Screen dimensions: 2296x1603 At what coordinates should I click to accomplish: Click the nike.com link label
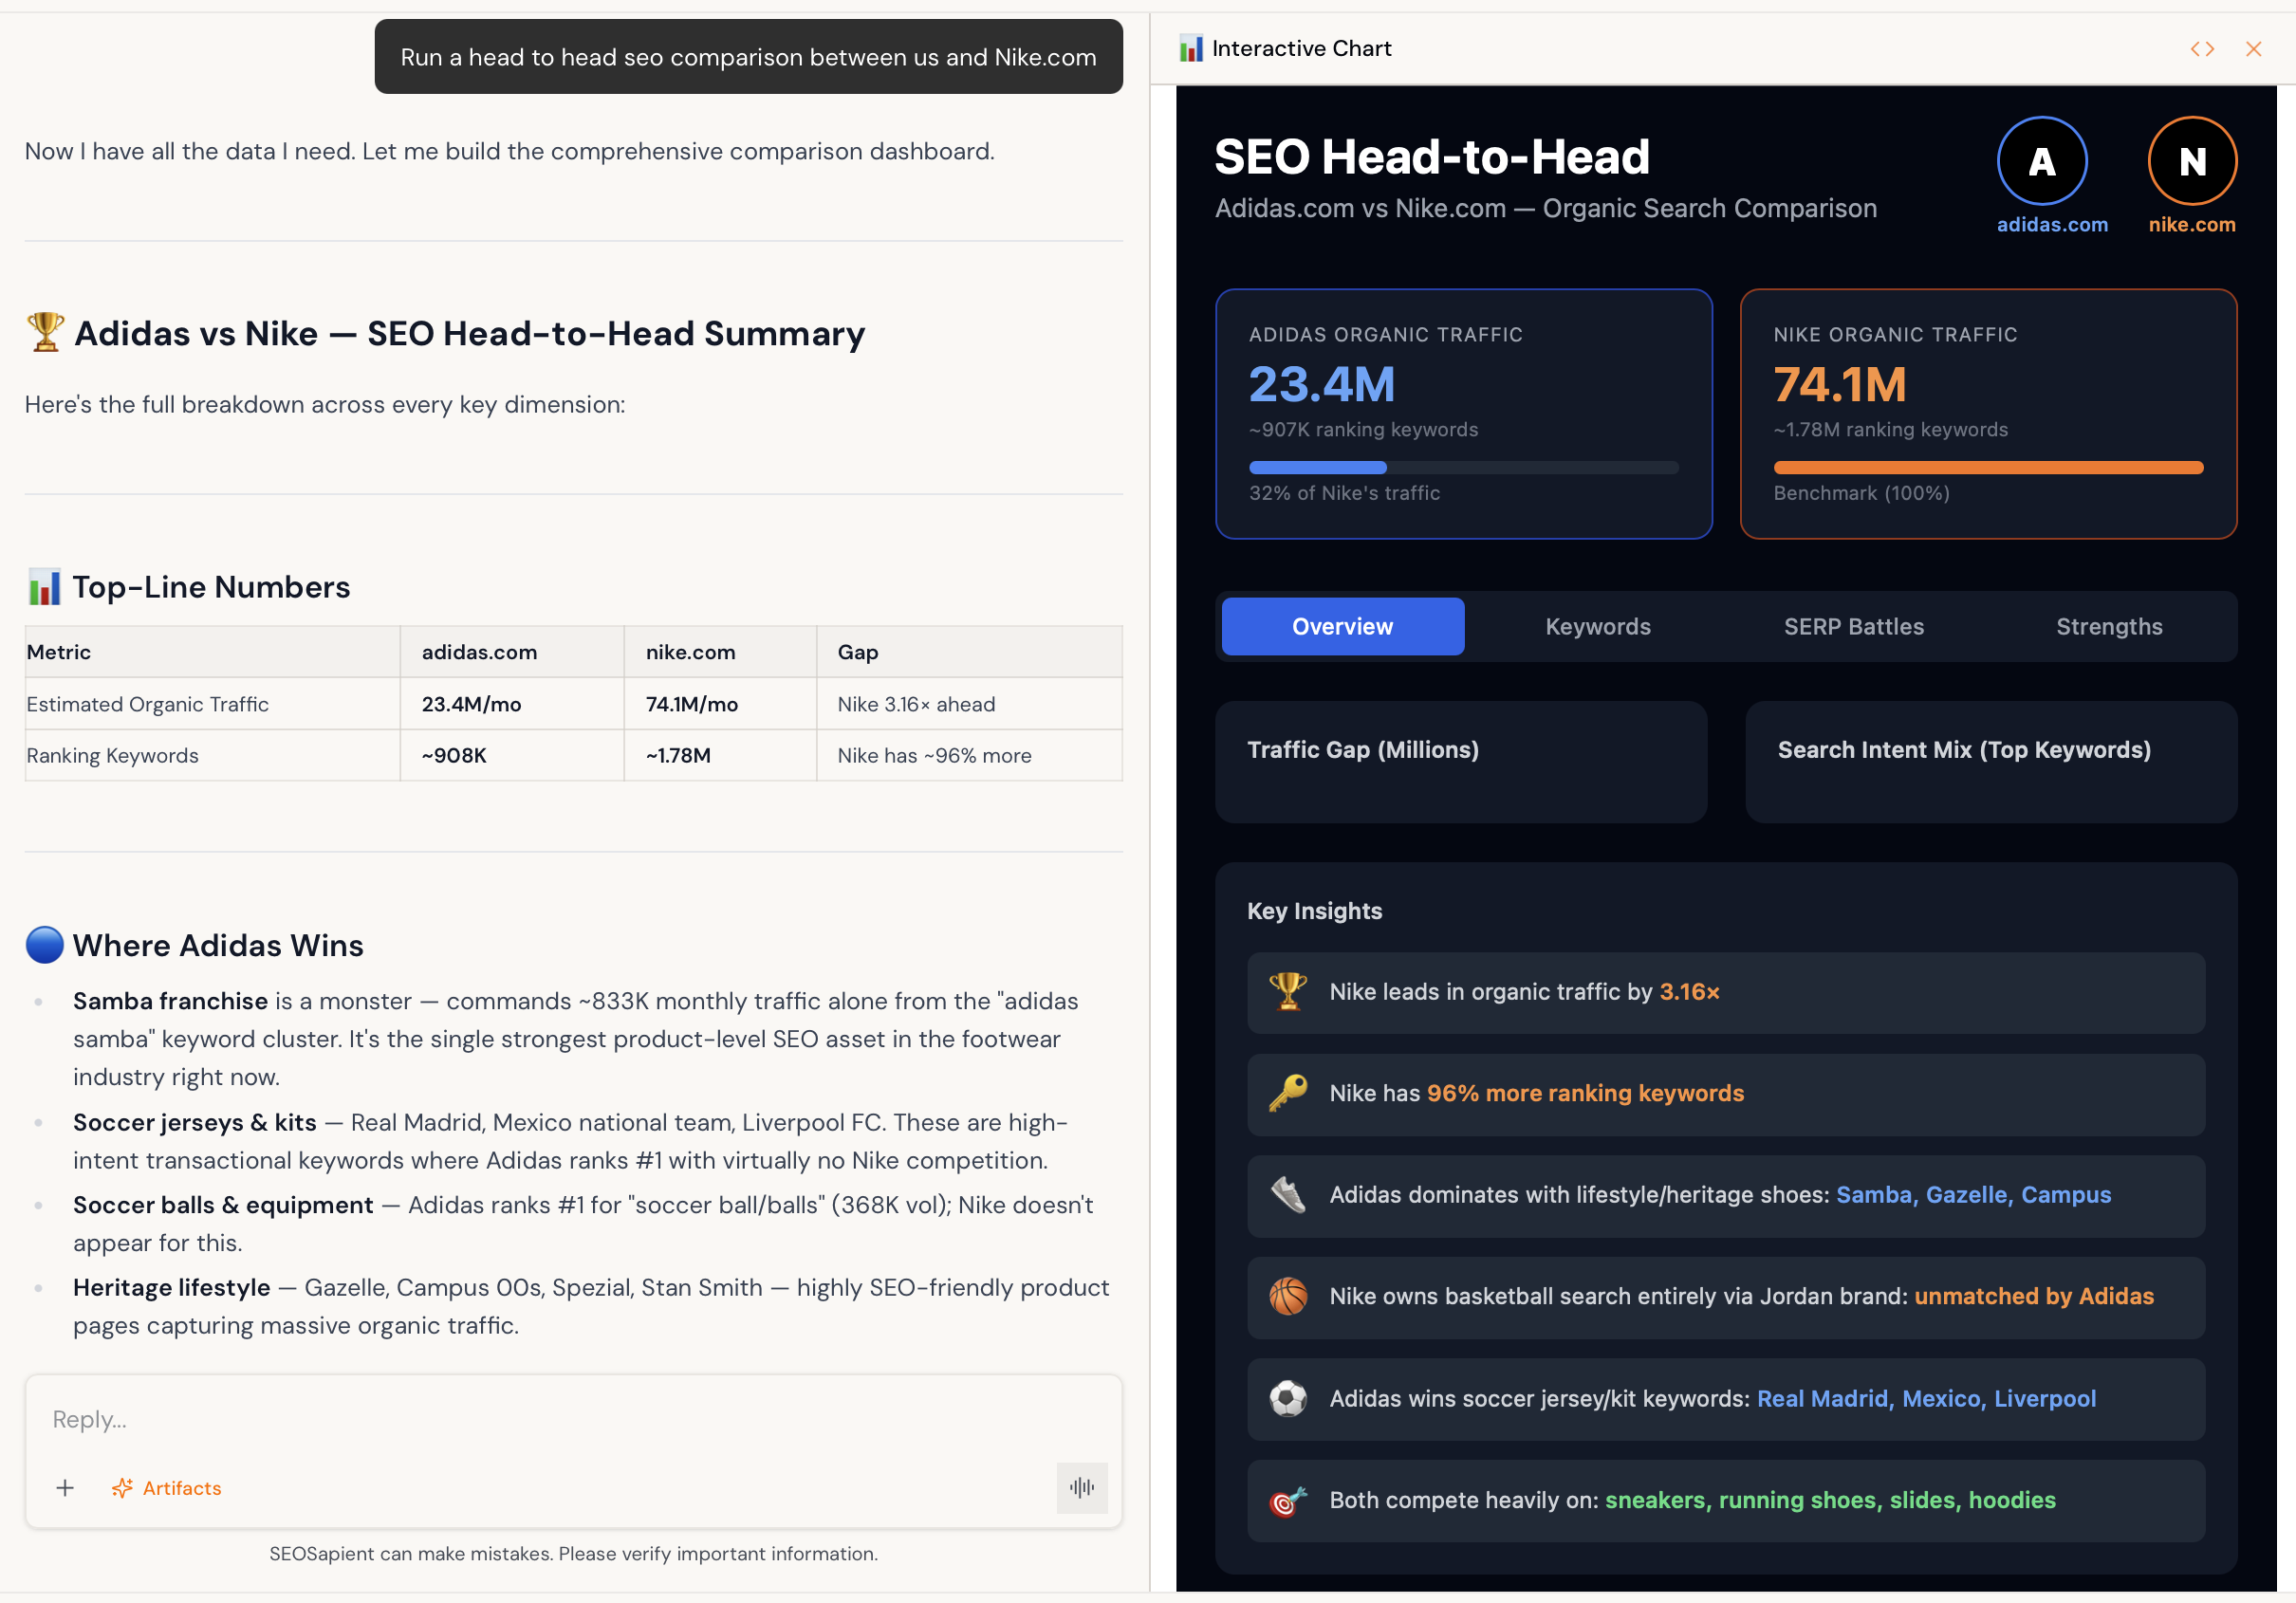pos(2191,225)
